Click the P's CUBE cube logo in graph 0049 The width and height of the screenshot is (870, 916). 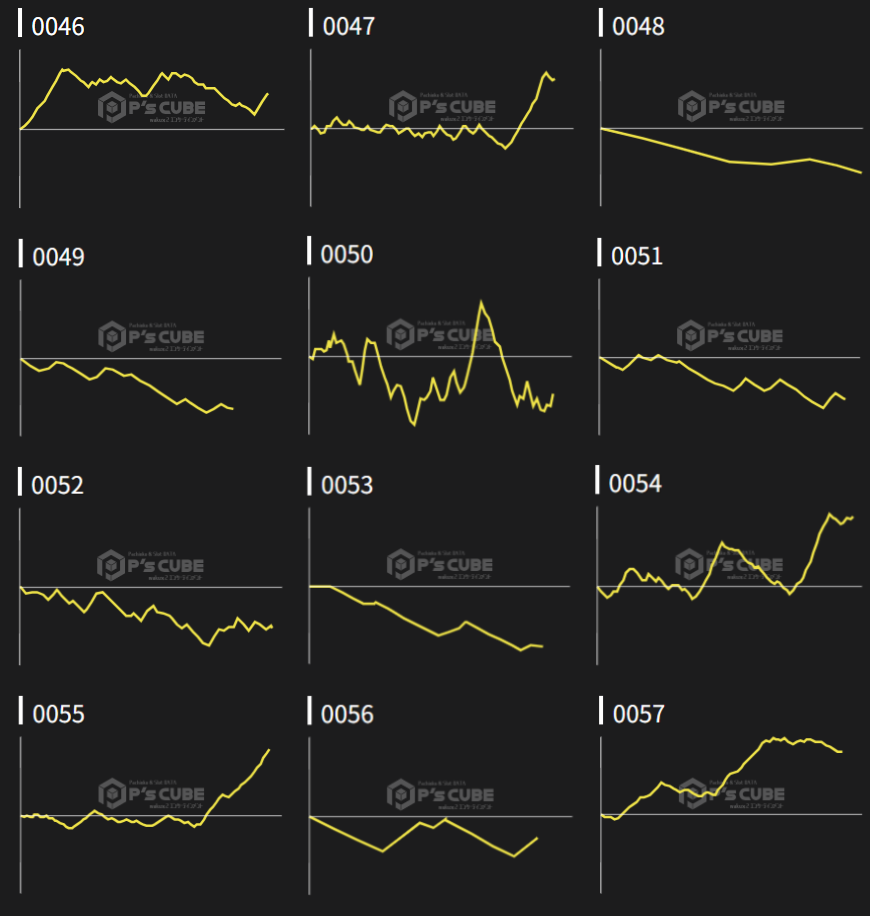pos(111,337)
